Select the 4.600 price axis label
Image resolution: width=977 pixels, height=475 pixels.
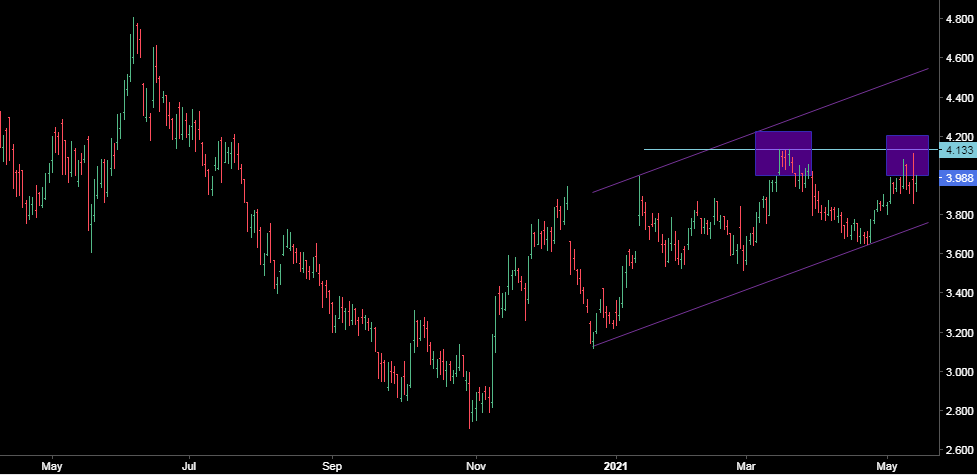tap(958, 59)
